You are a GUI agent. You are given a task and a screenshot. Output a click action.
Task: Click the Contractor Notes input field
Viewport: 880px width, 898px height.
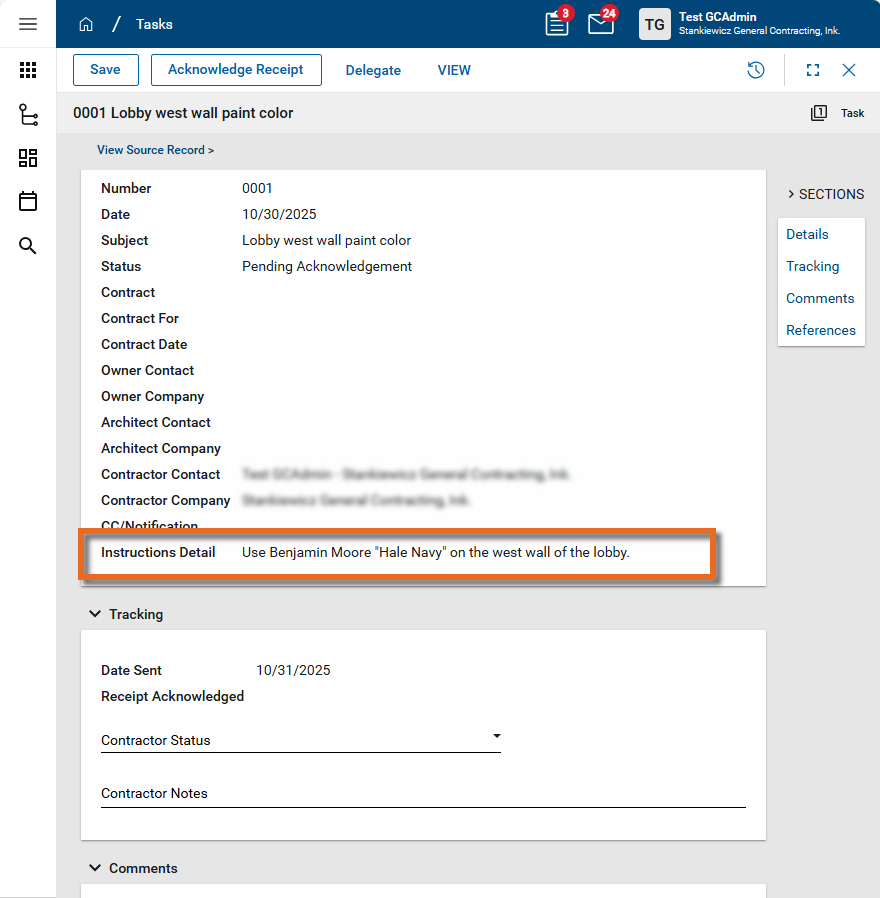[423, 794]
